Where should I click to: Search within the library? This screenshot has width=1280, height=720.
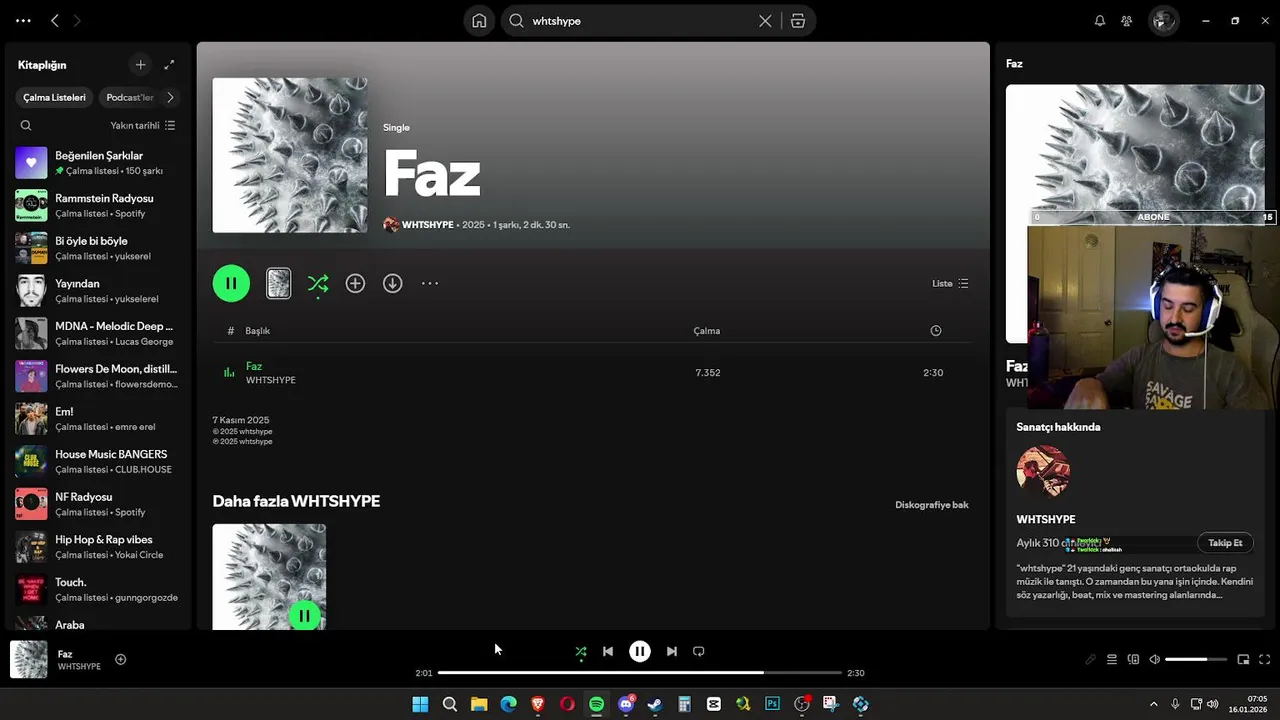pos(26,125)
